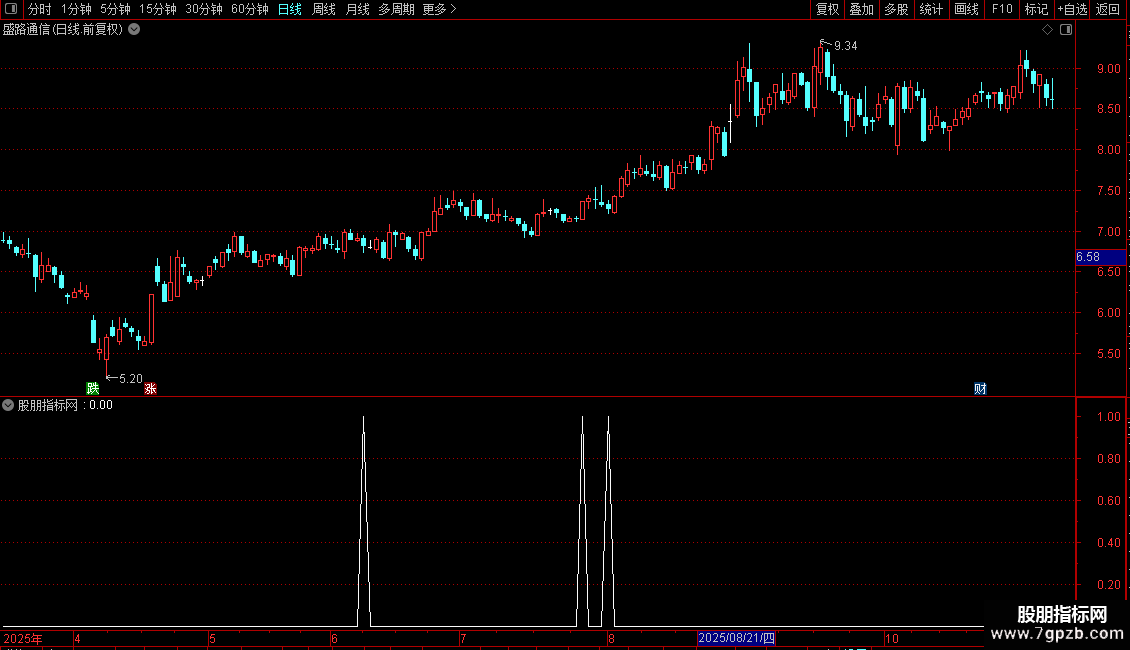
Task: Select the 60分钟 period
Action: click(x=249, y=9)
